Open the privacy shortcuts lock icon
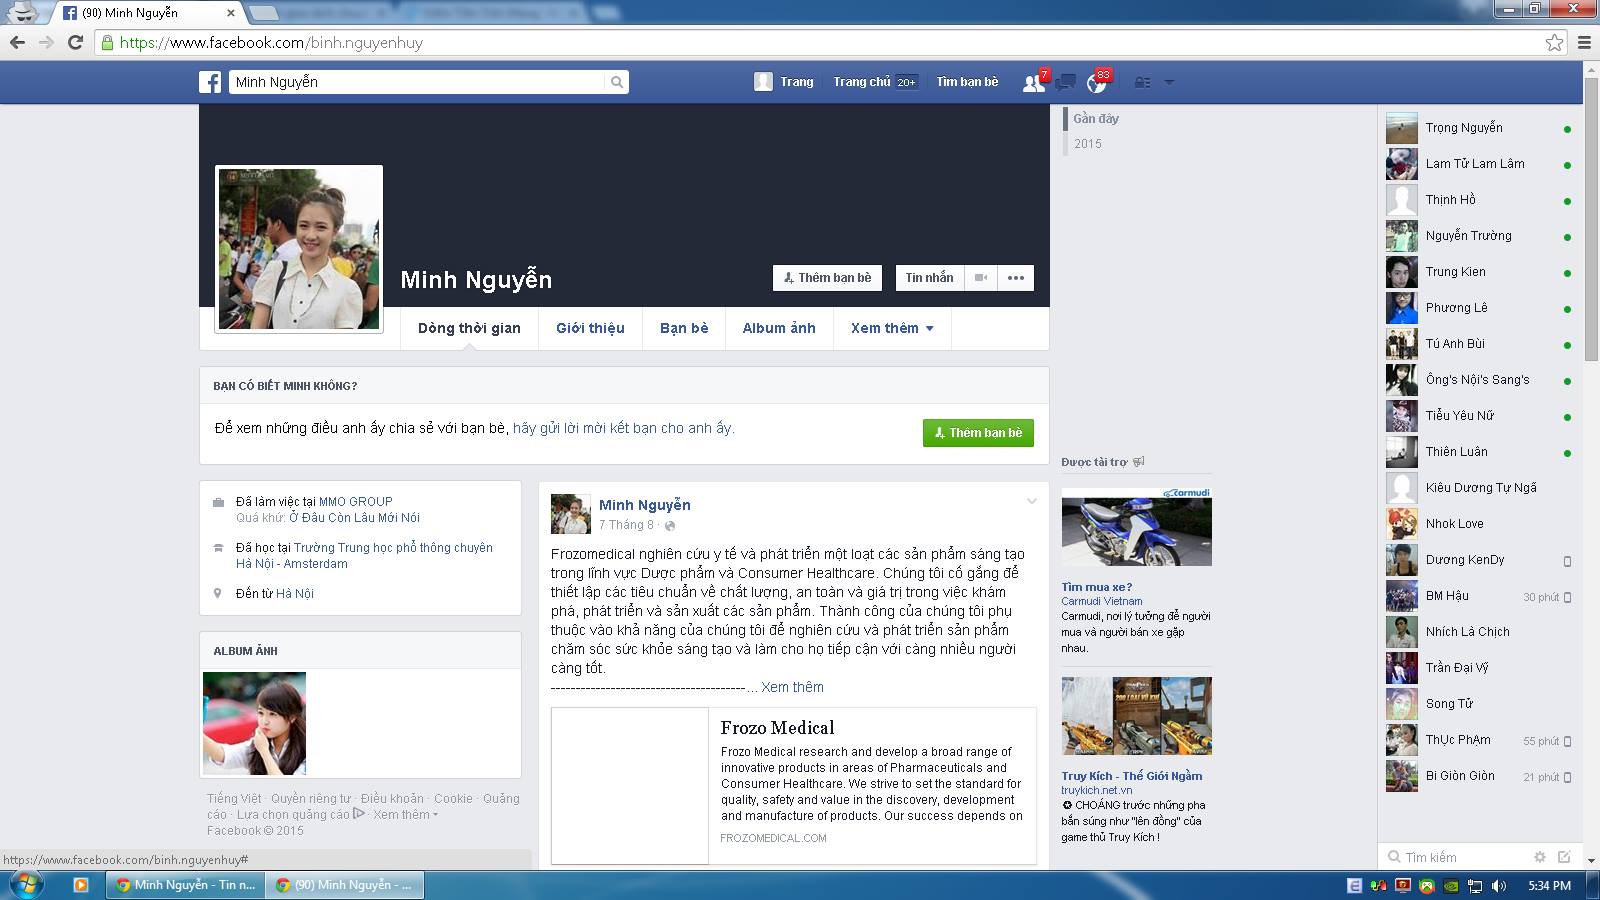Viewport: 1600px width, 900px height. coord(1142,82)
